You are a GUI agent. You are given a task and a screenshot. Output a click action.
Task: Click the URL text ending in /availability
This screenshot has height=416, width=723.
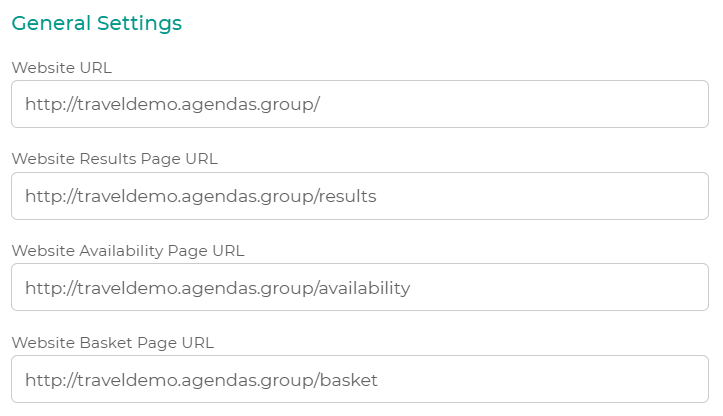217,288
